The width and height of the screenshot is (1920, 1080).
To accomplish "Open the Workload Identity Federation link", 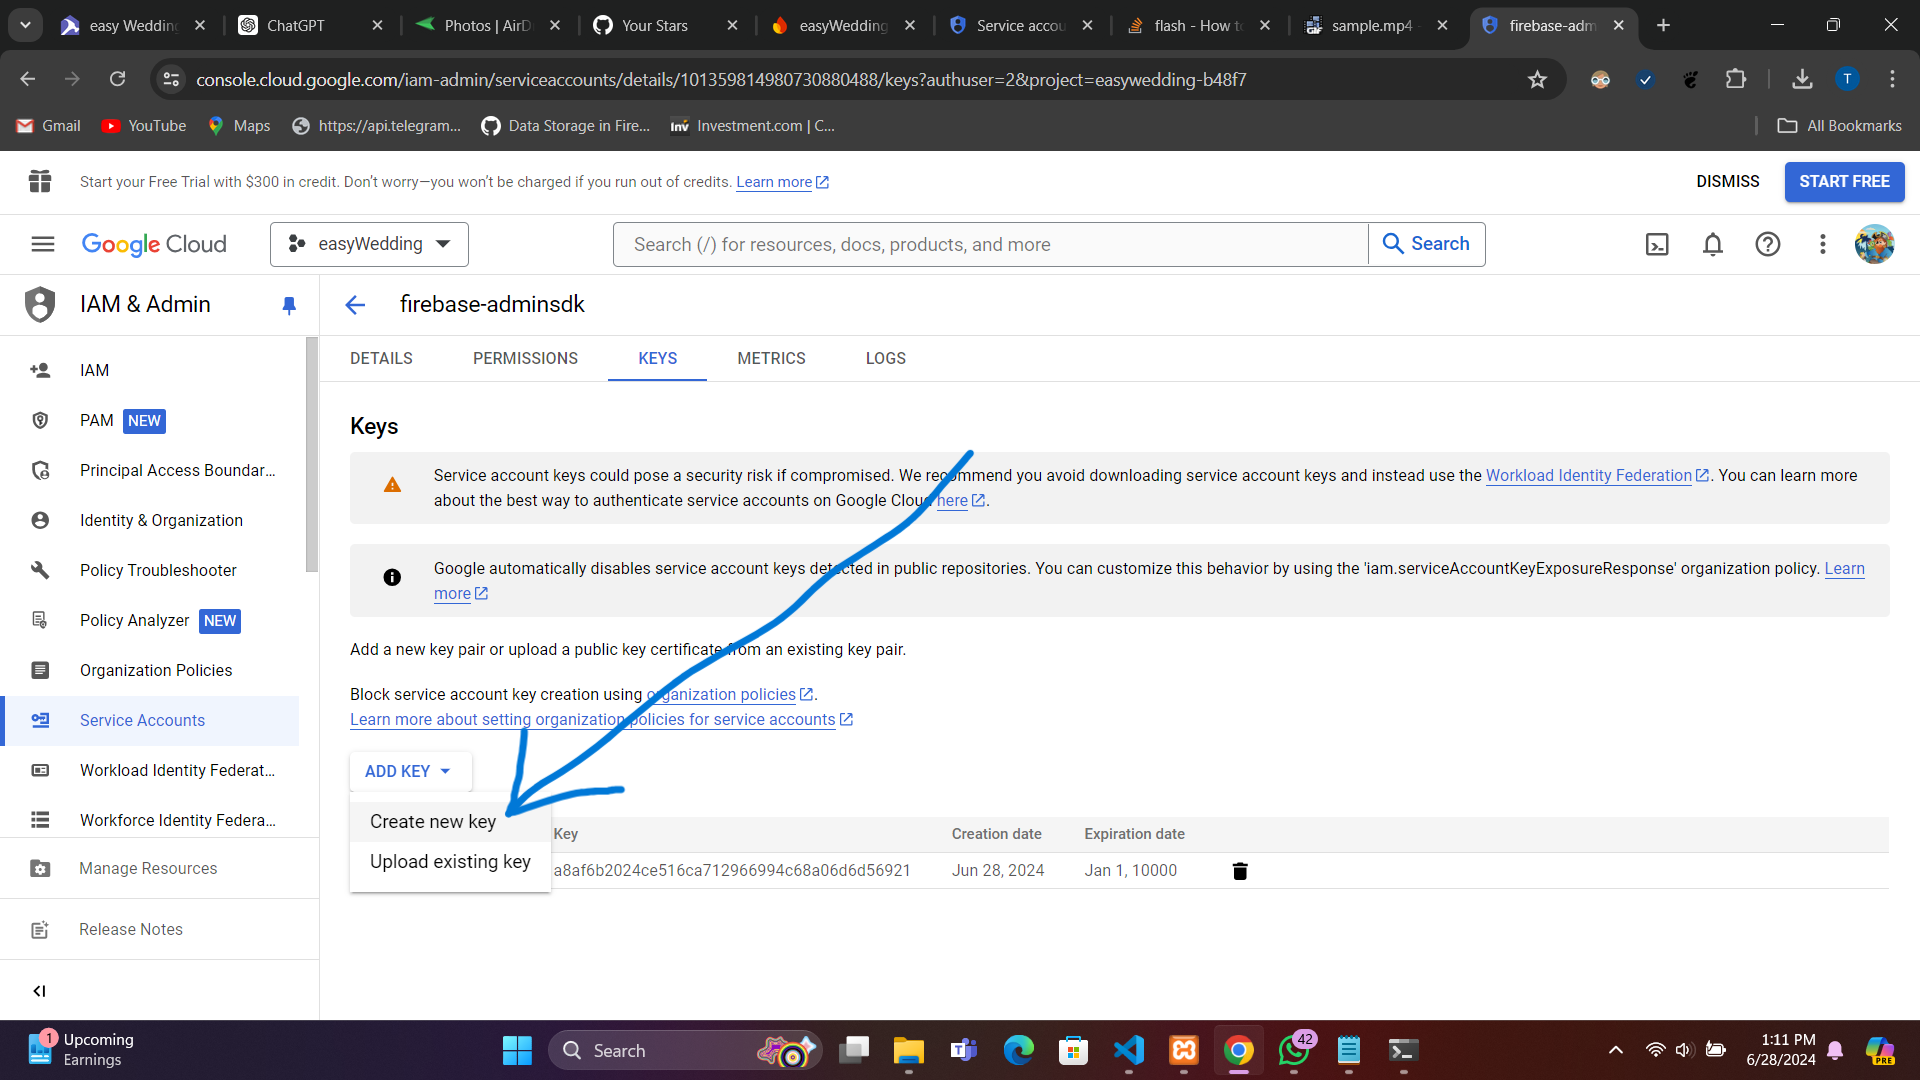I will (x=1588, y=476).
